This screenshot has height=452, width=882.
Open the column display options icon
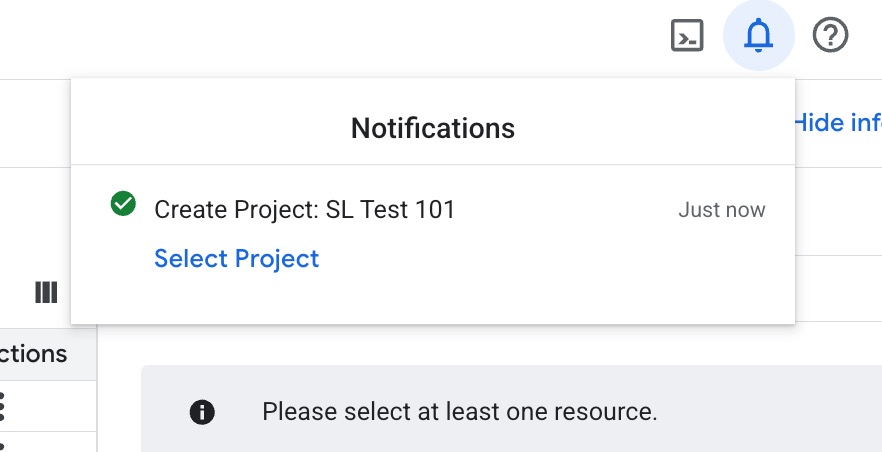tap(46, 292)
